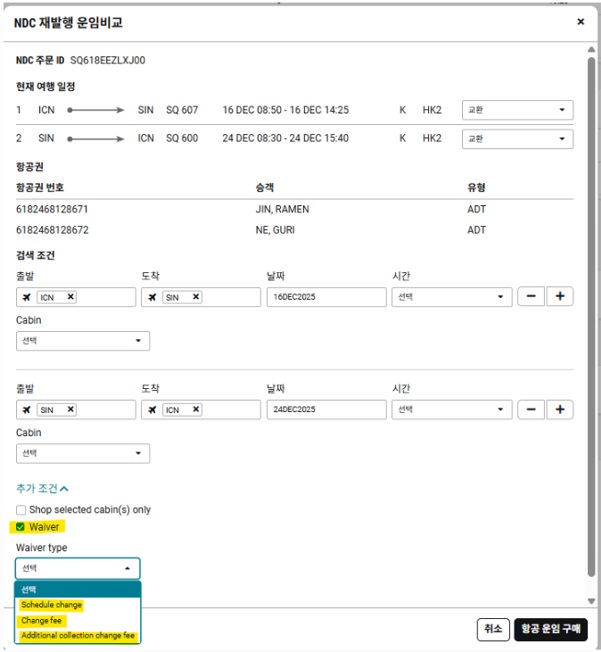Click the 항공 운임 구매 button
Screen dimensions: 601x652
click(x=551, y=629)
